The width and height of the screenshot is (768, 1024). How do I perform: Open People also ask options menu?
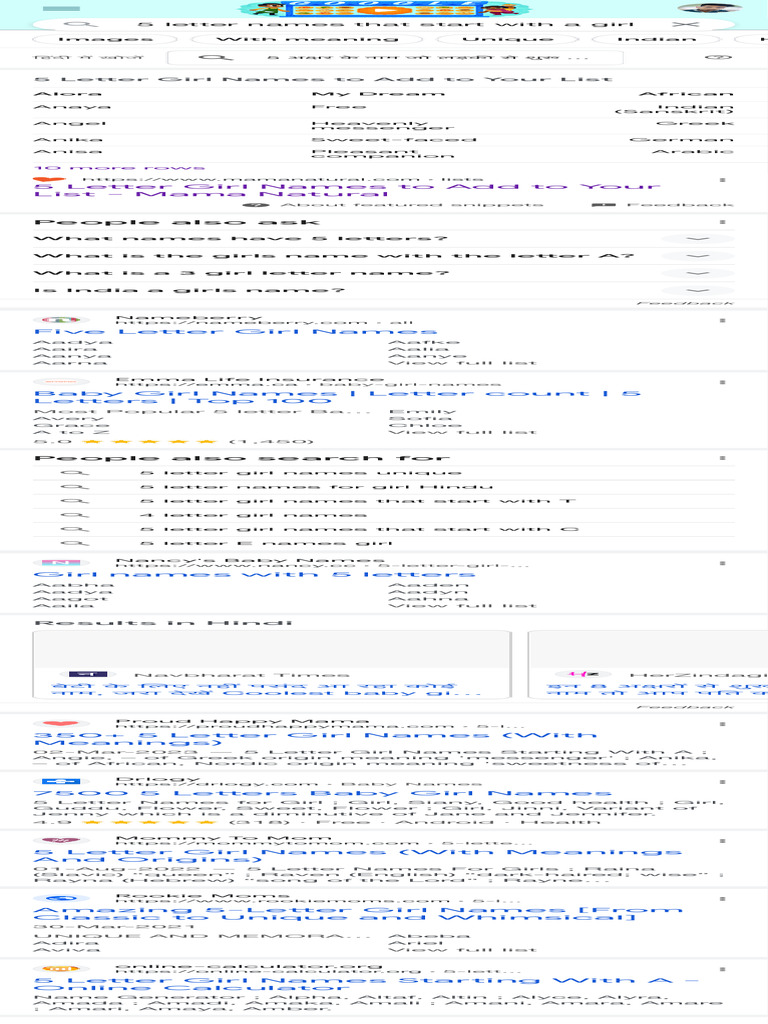(722, 222)
